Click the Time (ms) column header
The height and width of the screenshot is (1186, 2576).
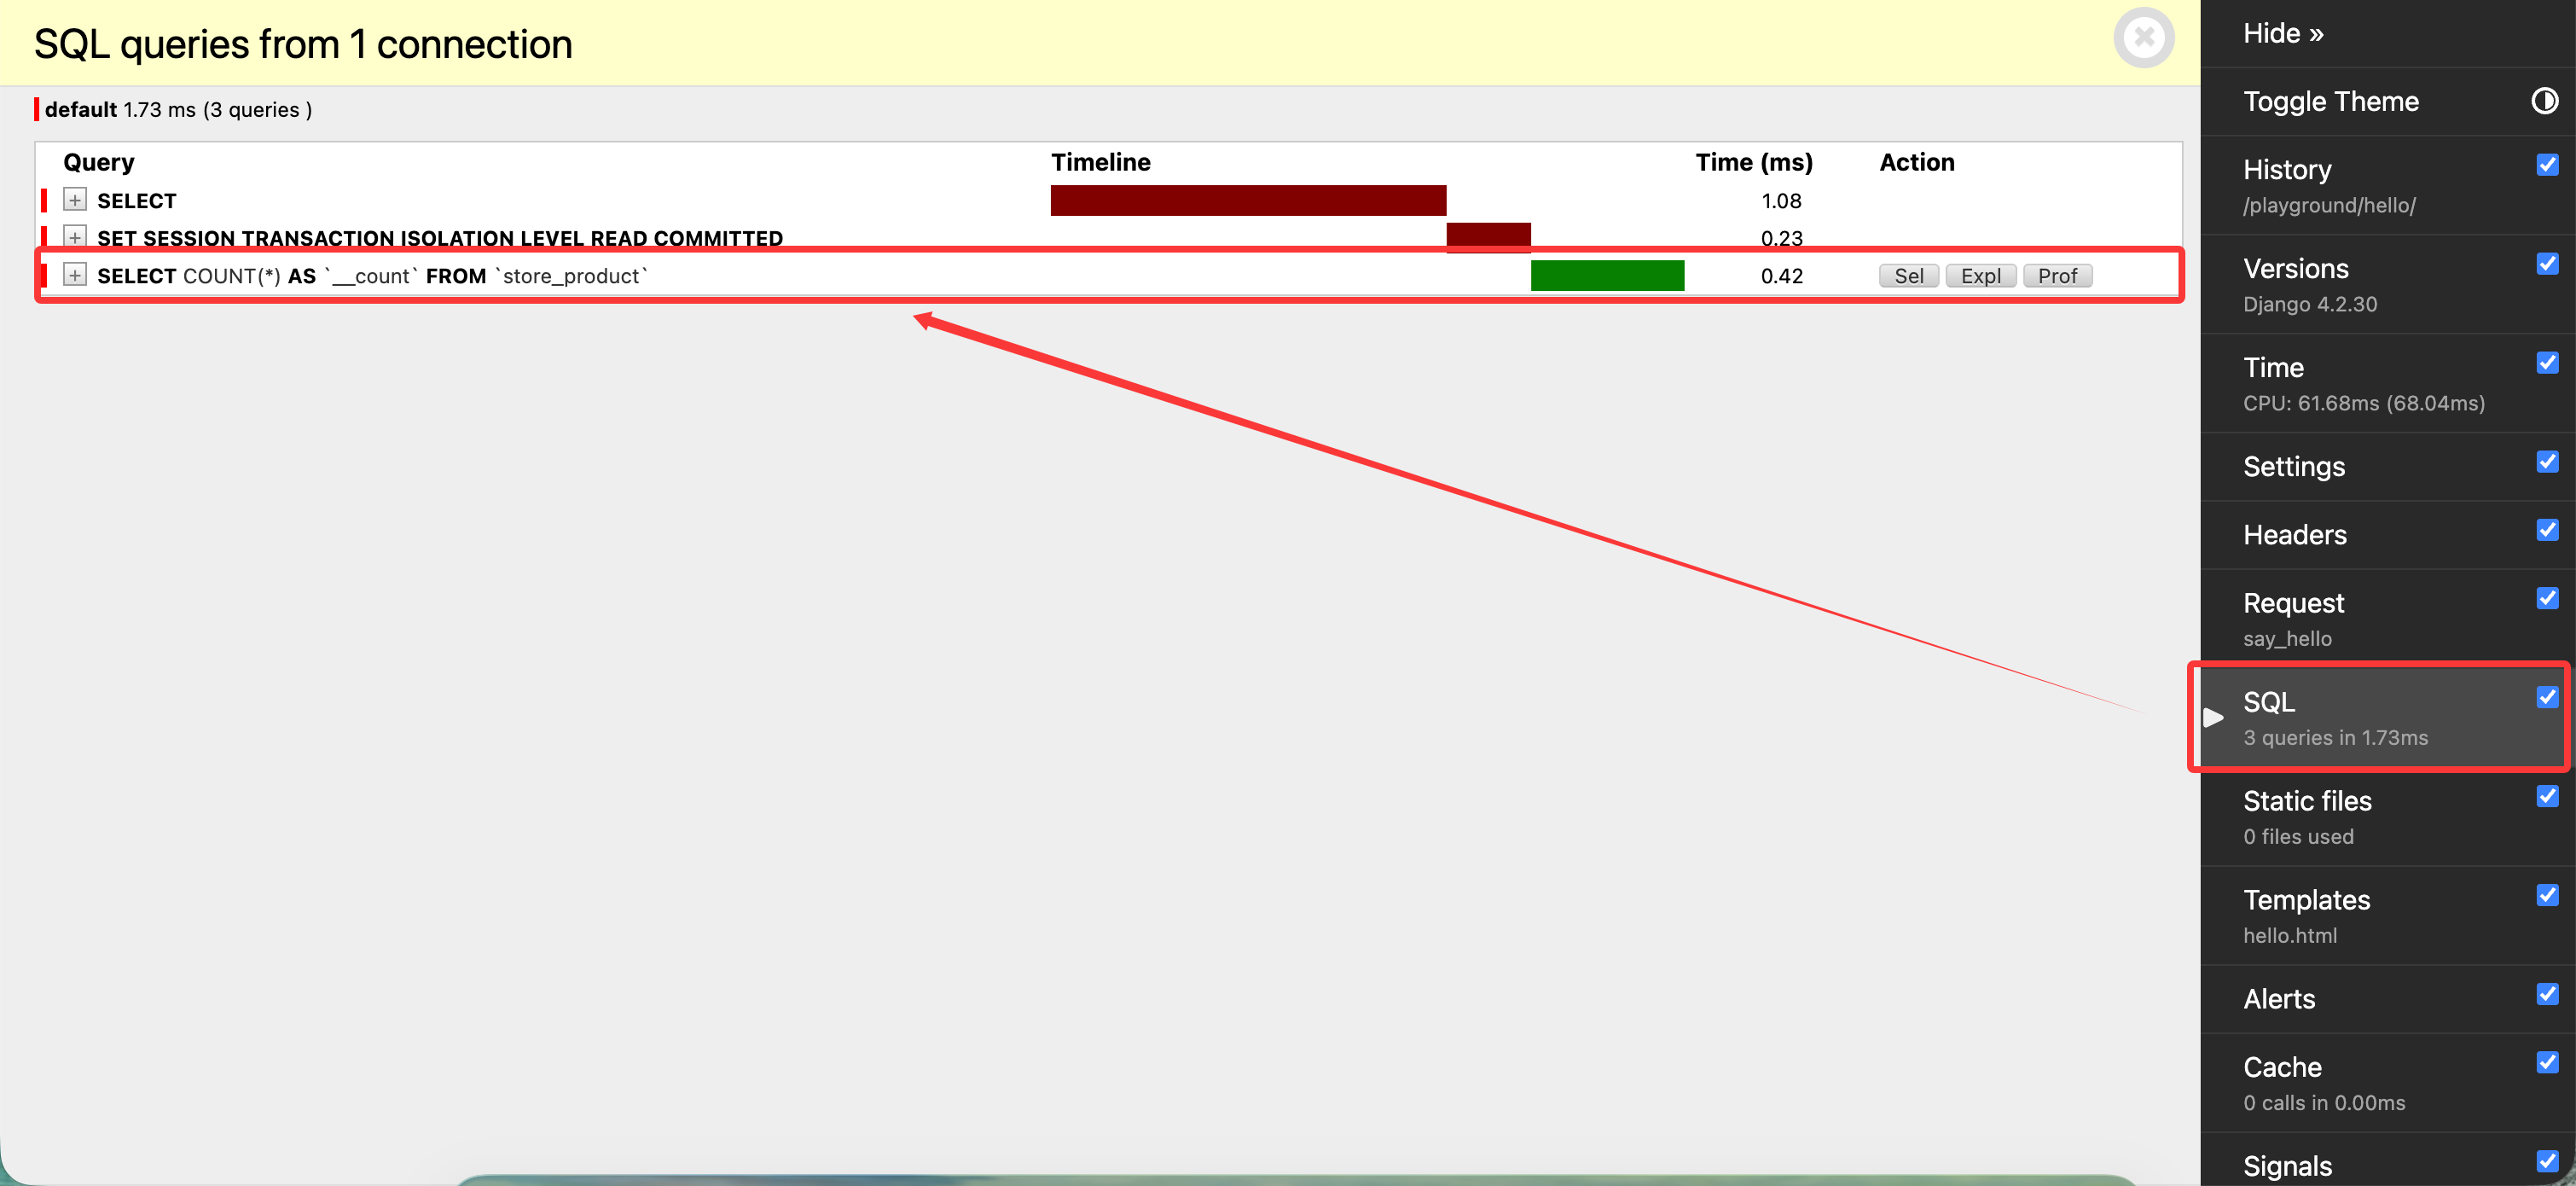(1753, 162)
